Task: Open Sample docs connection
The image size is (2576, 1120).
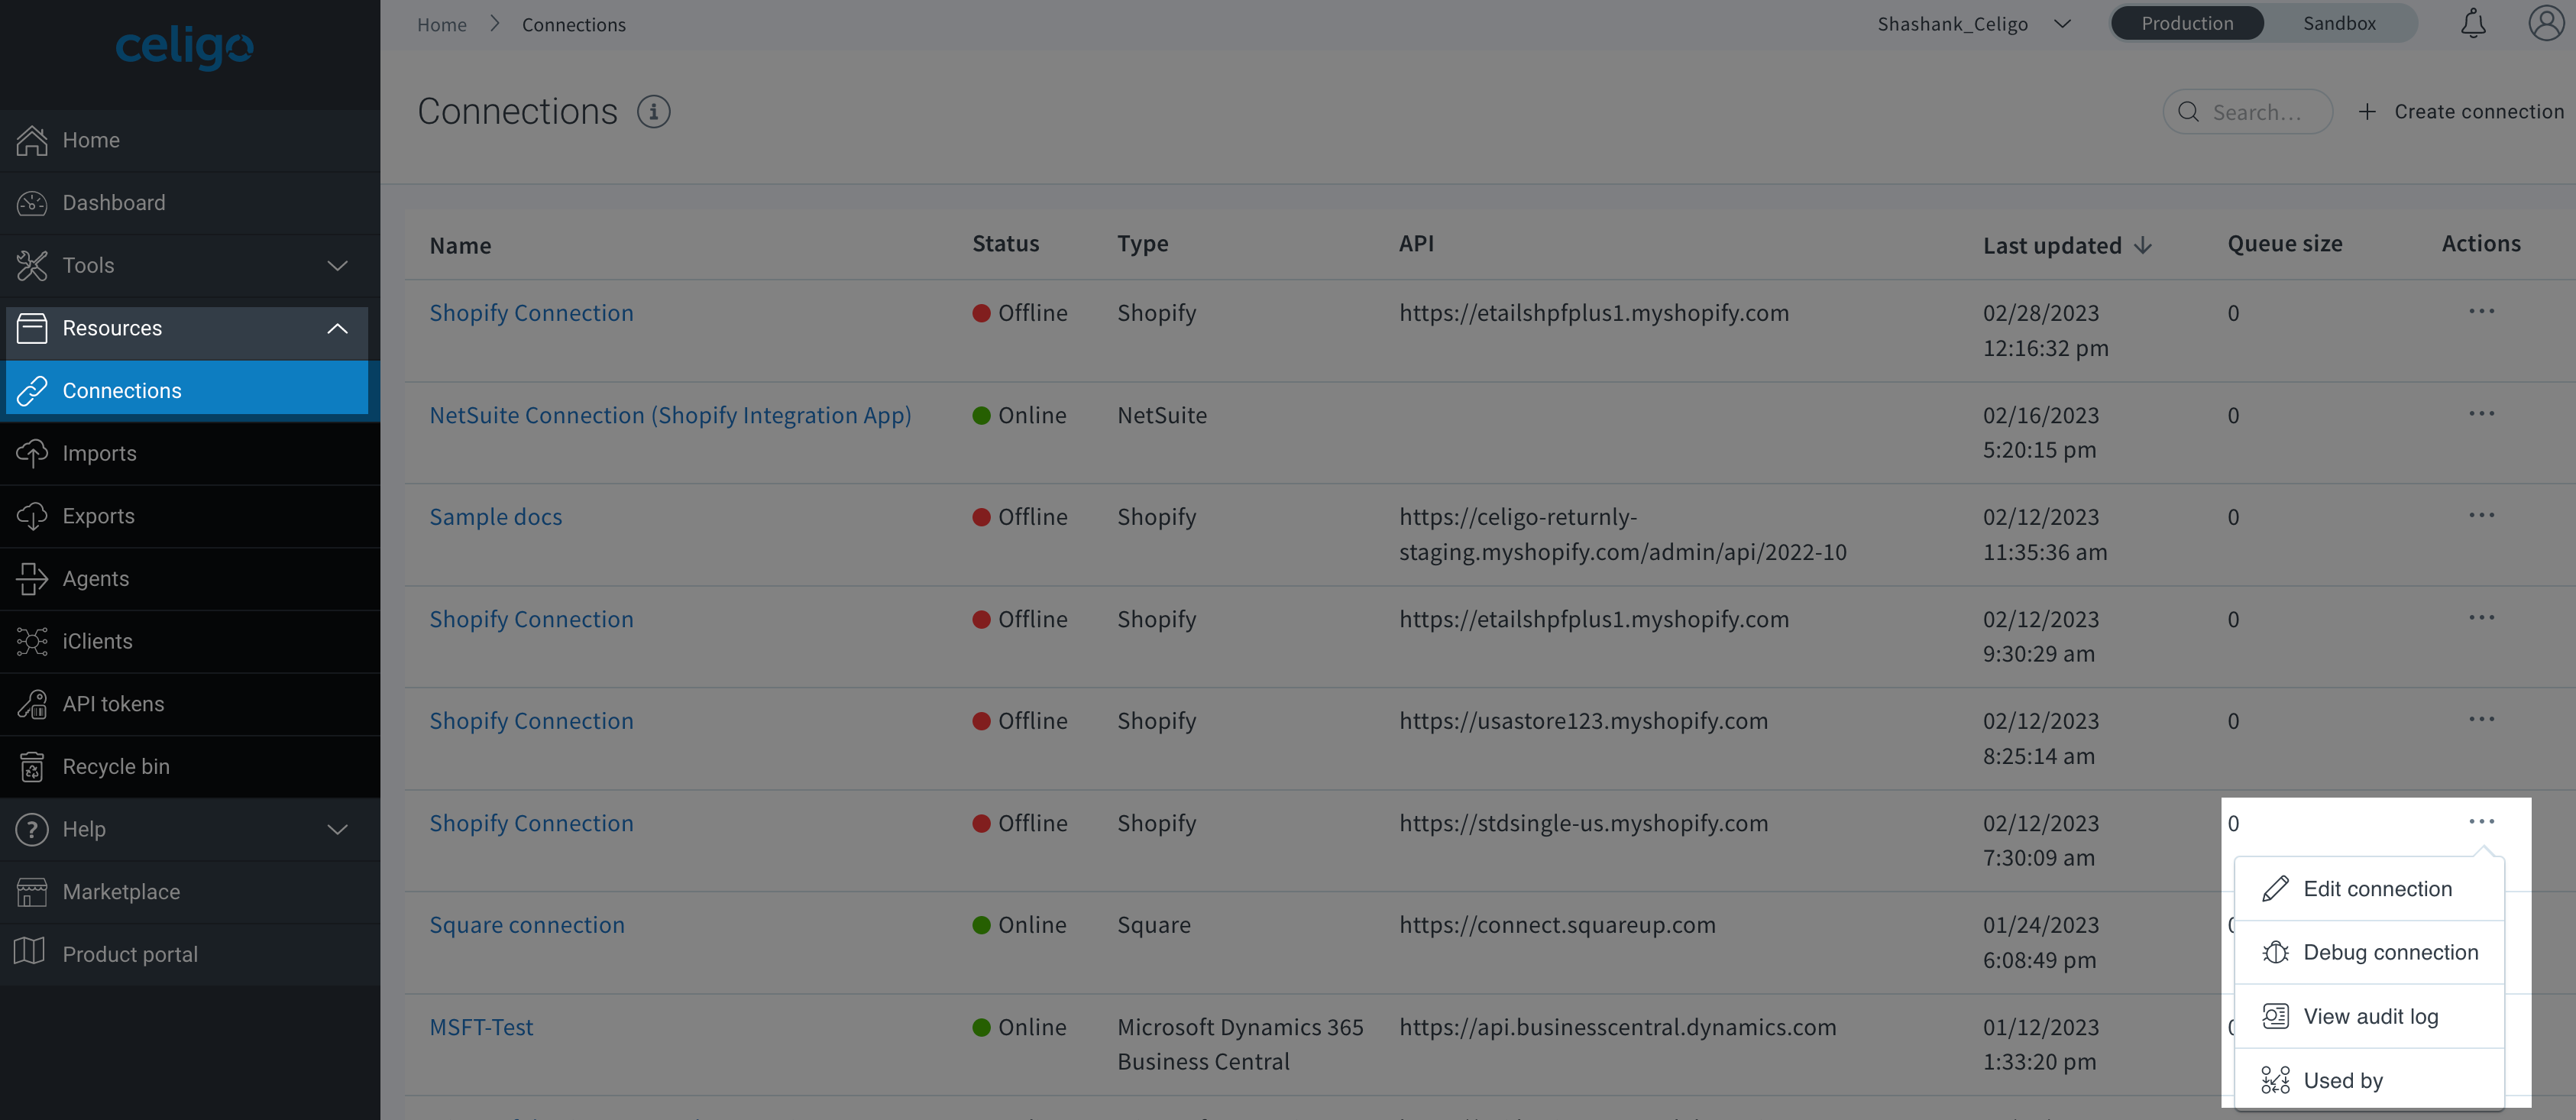Action: click(x=496, y=517)
